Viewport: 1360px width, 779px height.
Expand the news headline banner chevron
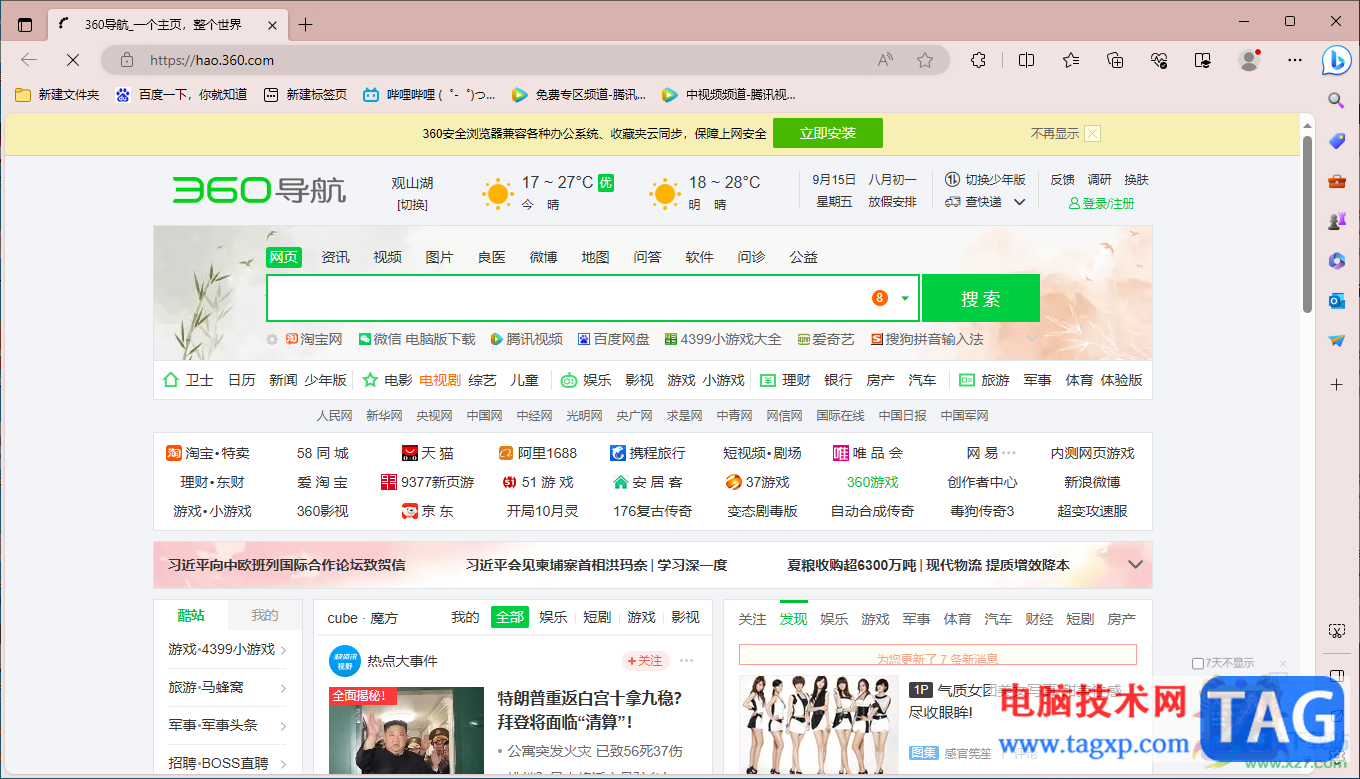[x=1135, y=565]
